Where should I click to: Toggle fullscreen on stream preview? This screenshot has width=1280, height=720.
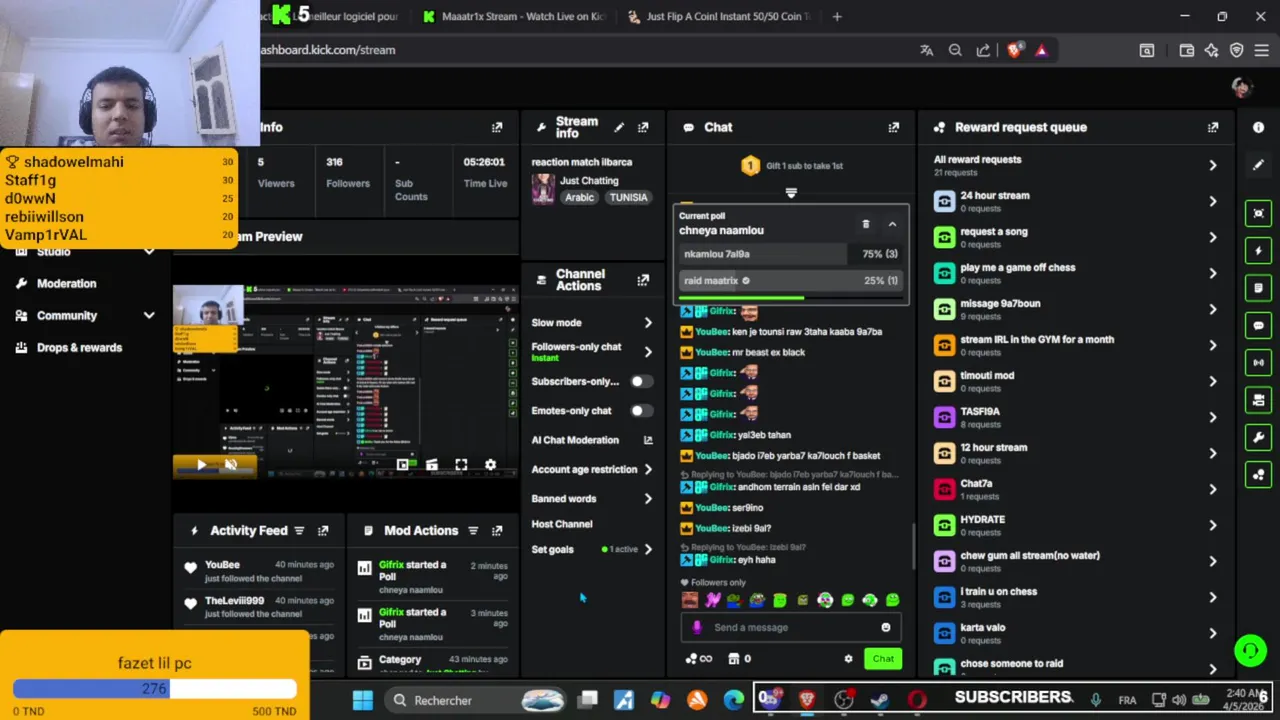point(461,465)
